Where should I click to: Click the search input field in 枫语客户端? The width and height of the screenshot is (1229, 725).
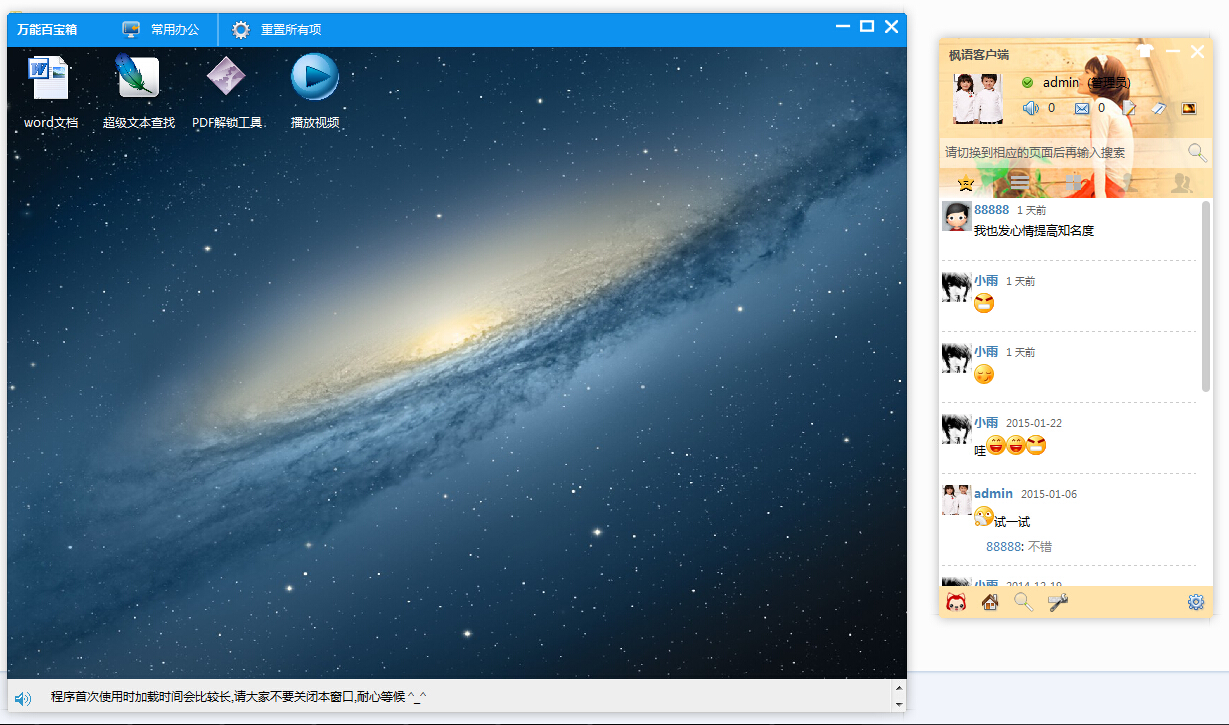pyautogui.click(x=1060, y=153)
